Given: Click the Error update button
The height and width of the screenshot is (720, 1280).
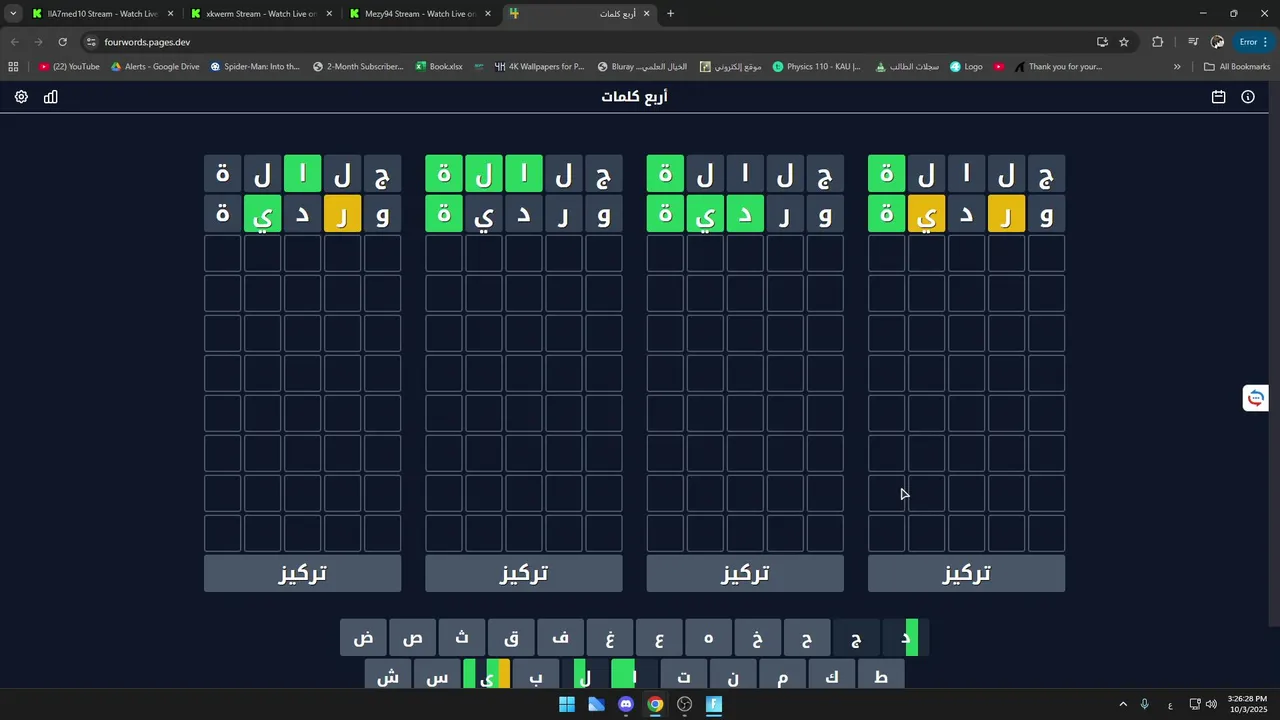Looking at the screenshot, I should coord(1254,42).
